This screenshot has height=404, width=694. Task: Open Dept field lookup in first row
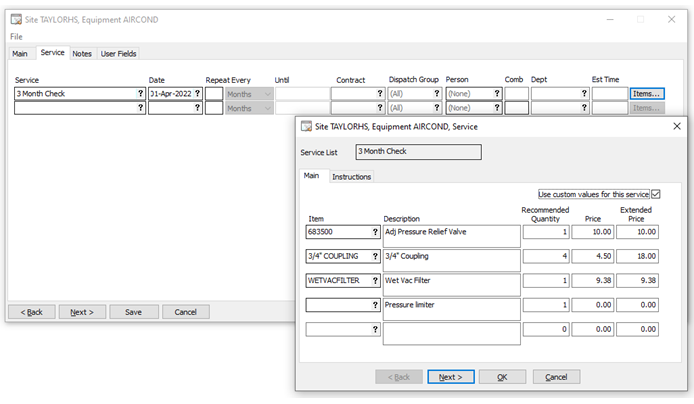pyautogui.click(x=582, y=93)
